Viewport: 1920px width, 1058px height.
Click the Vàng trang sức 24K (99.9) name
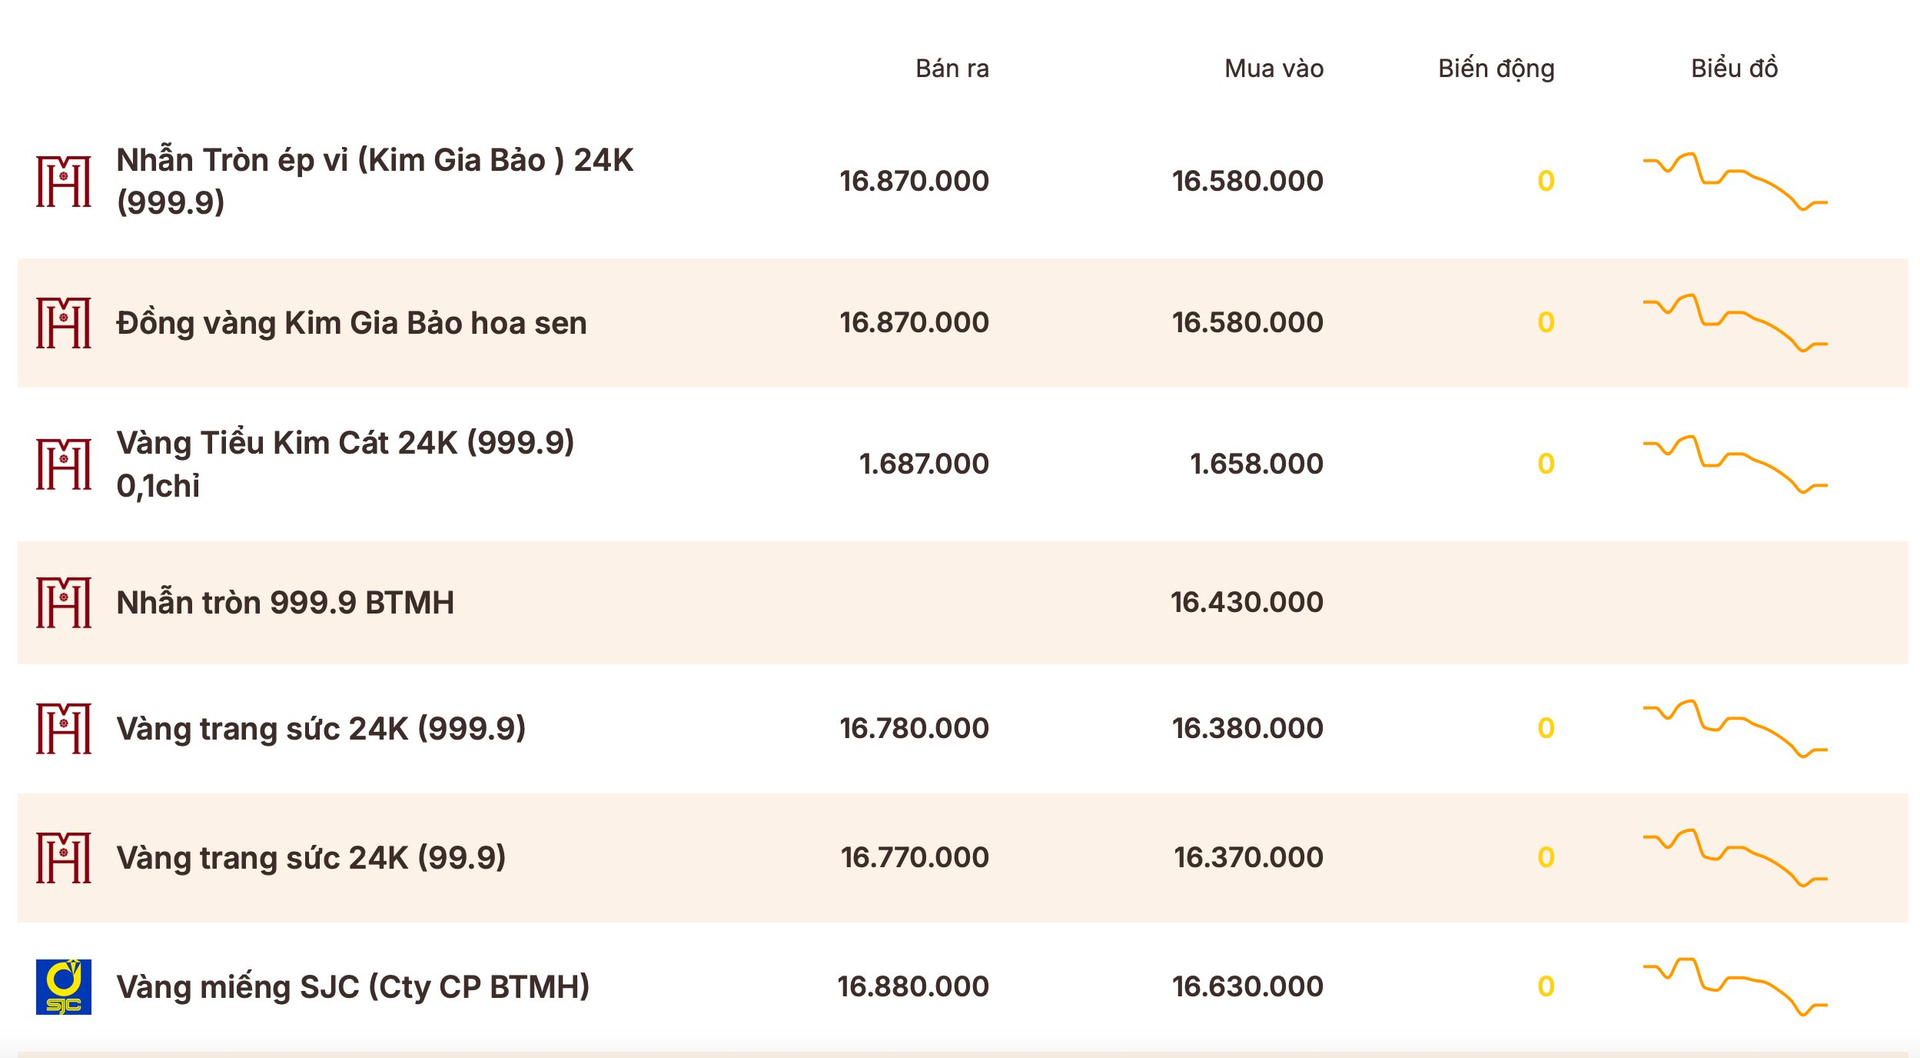(311, 858)
